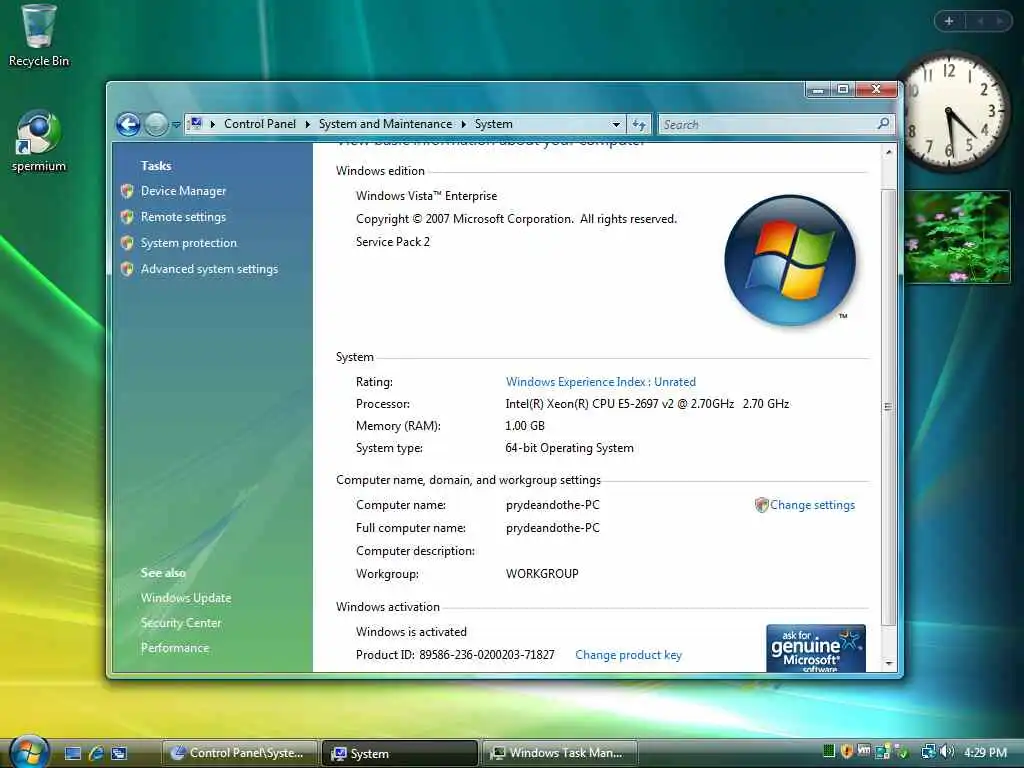
Task: Open Performance under See also
Action: (175, 647)
